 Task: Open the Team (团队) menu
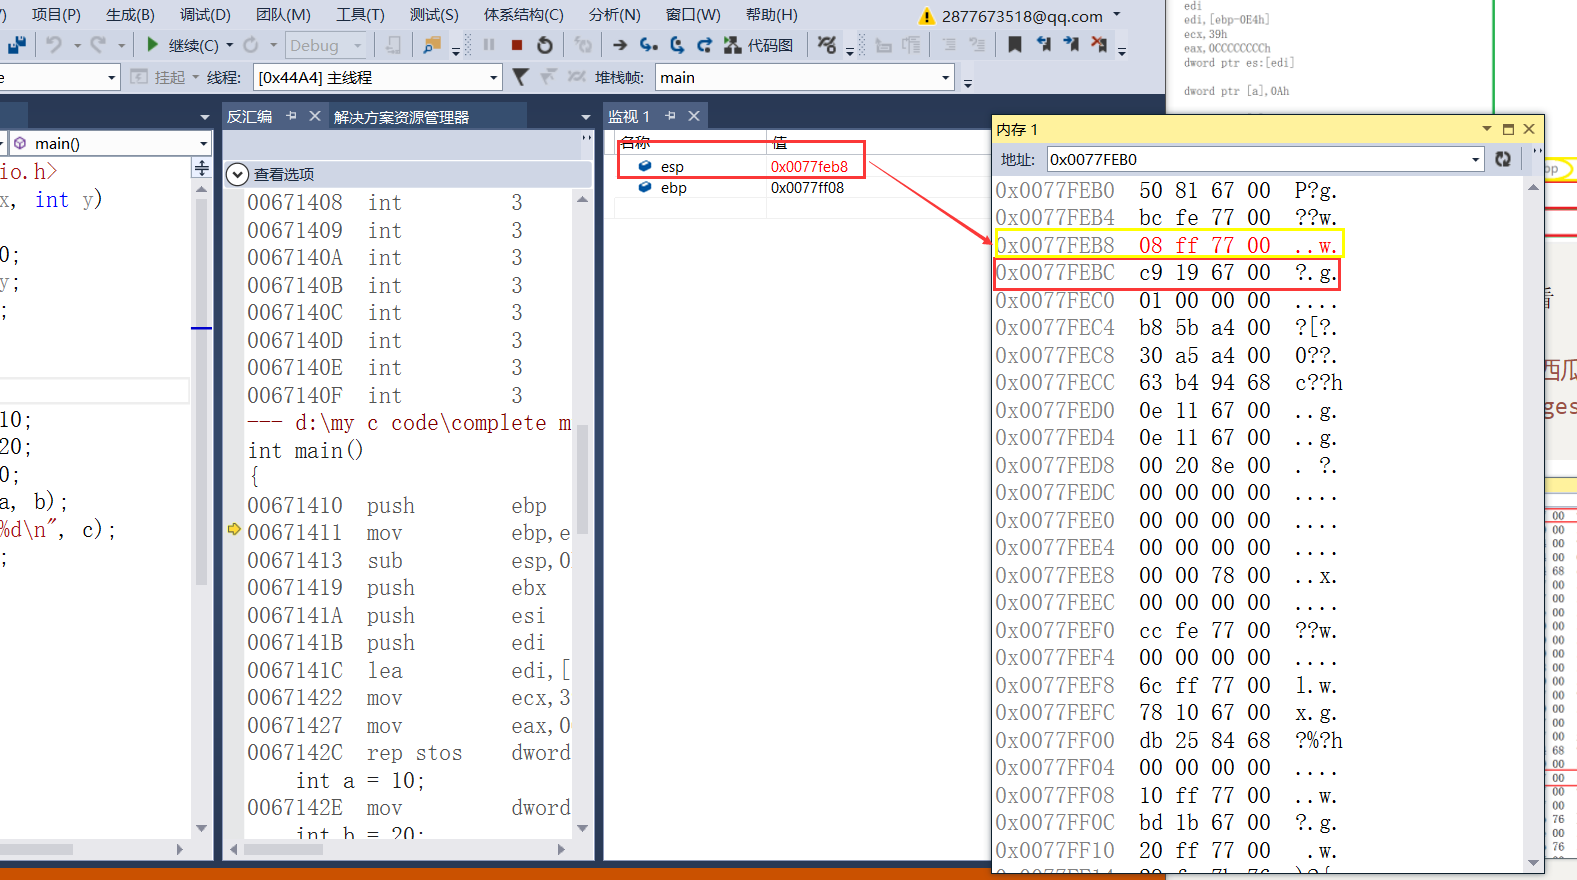pos(283,15)
